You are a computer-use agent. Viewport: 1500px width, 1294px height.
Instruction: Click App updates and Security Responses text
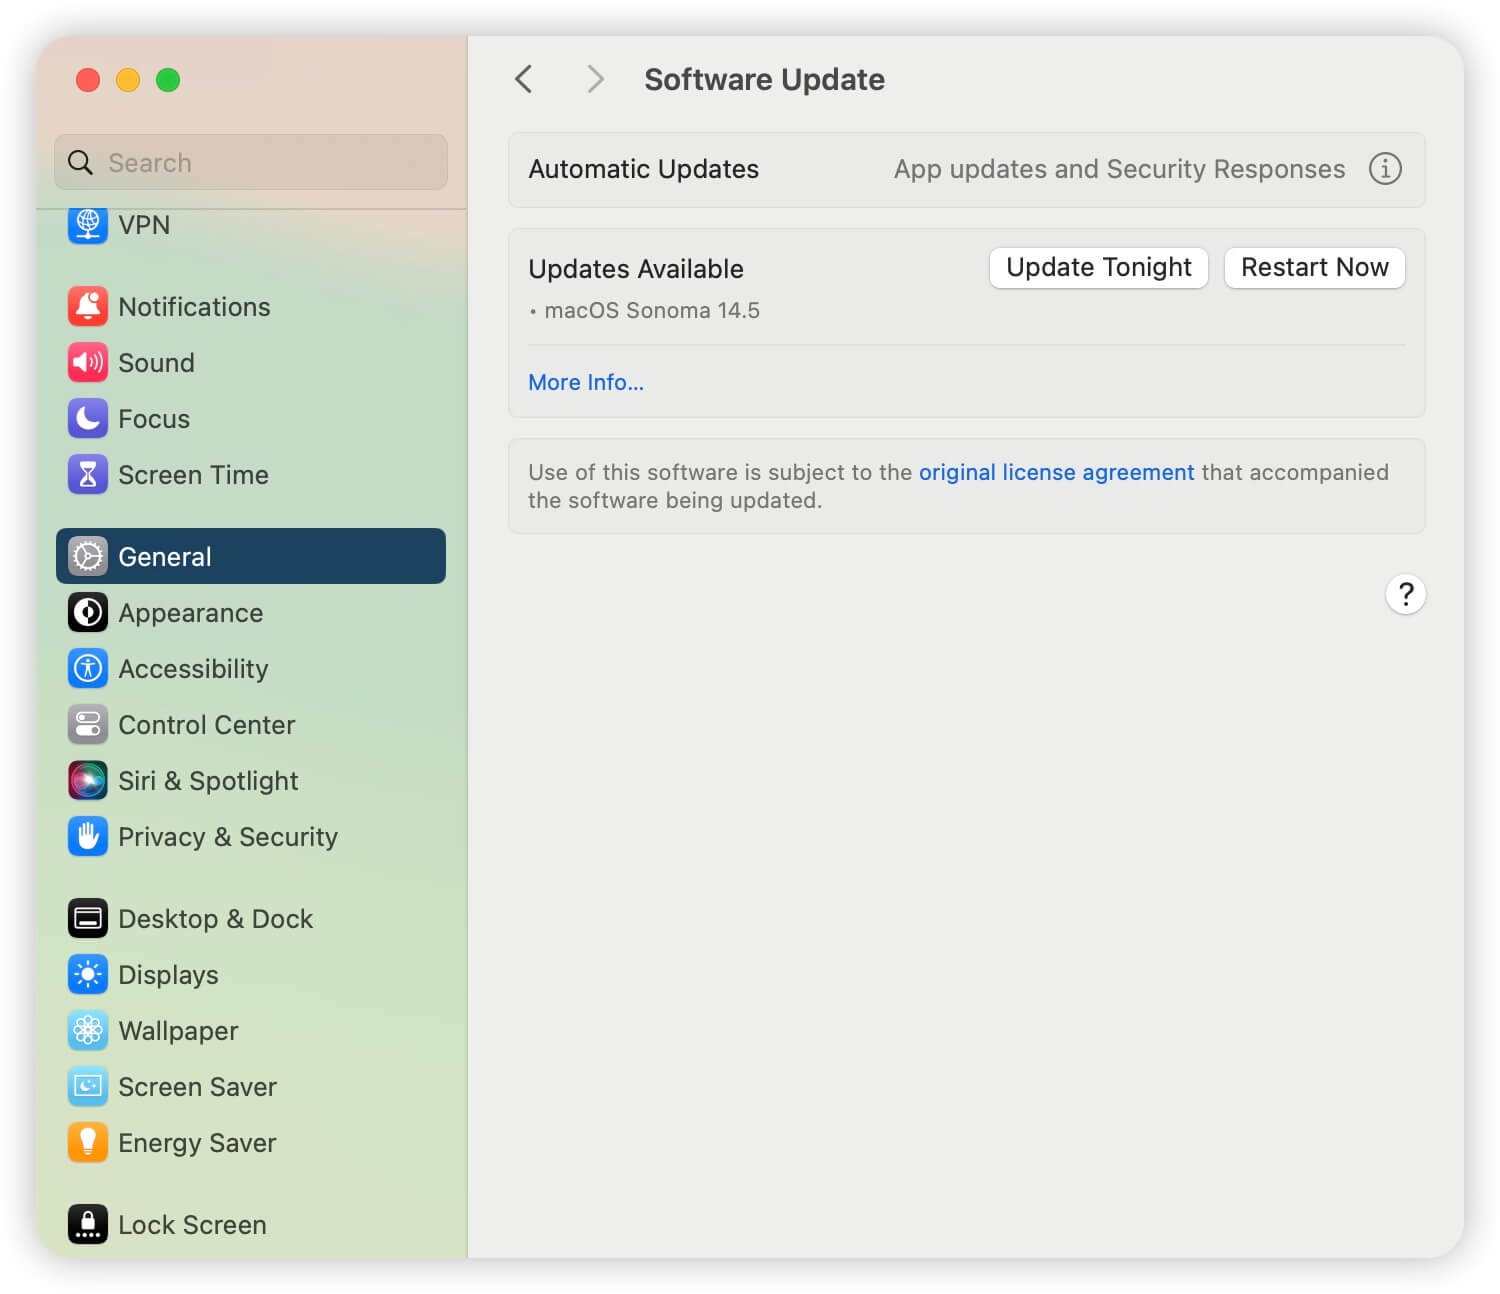click(x=1120, y=169)
